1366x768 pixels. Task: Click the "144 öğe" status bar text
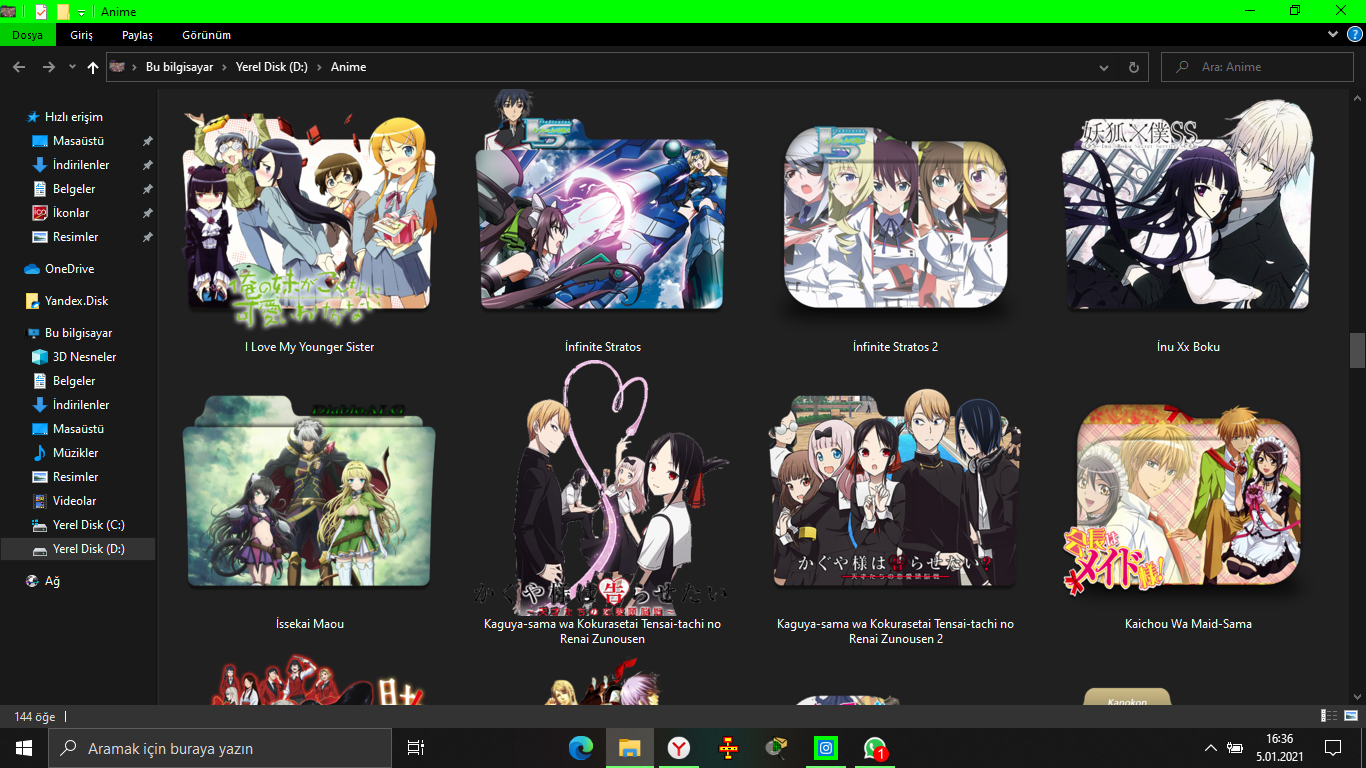35,717
